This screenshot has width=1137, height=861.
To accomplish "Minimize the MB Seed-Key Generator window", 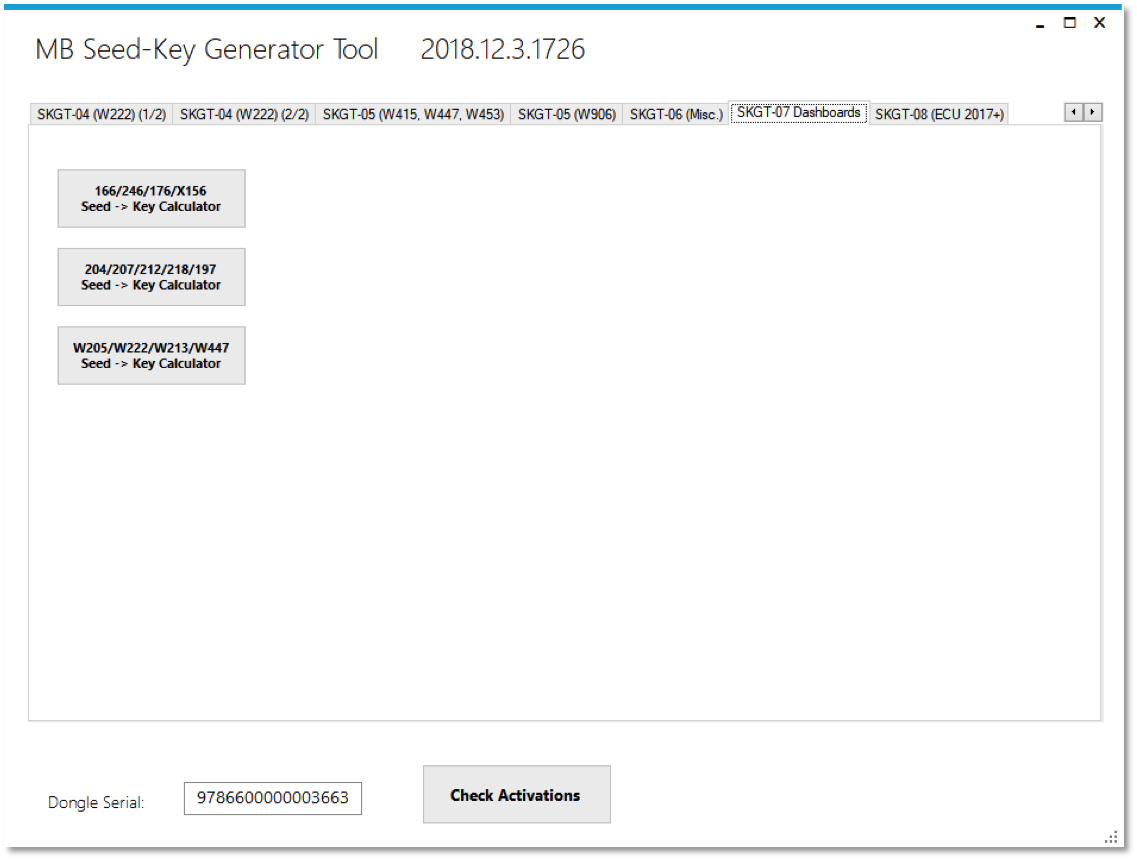I will (1040, 24).
